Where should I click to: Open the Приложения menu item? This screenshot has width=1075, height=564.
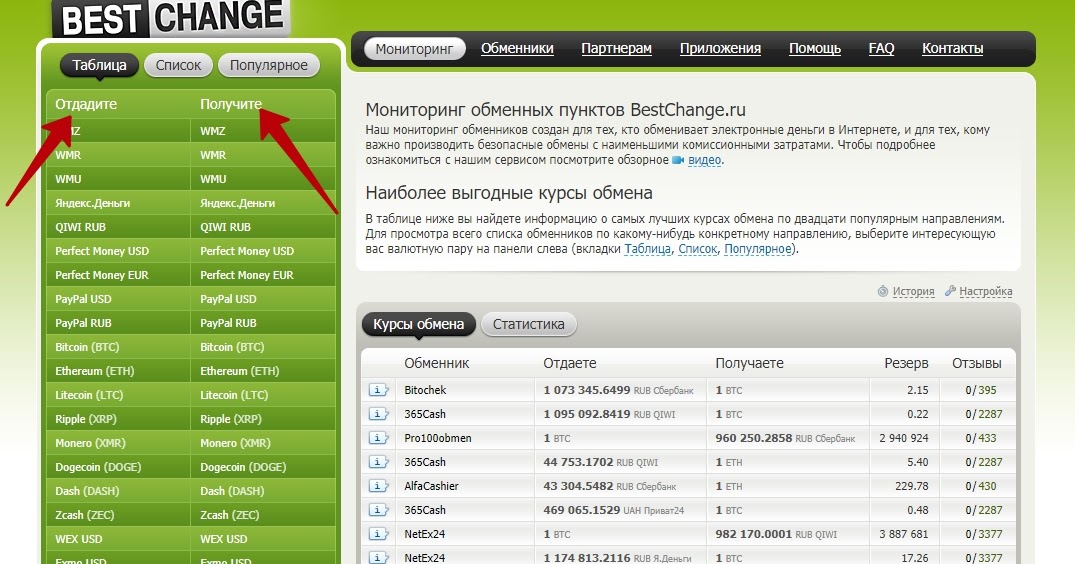pyautogui.click(x=721, y=49)
